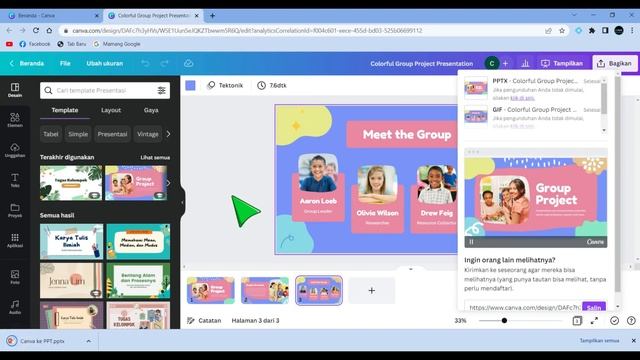Switch to the Gaya tab
Image resolution: width=640 pixels, height=360 pixels.
tap(151, 110)
